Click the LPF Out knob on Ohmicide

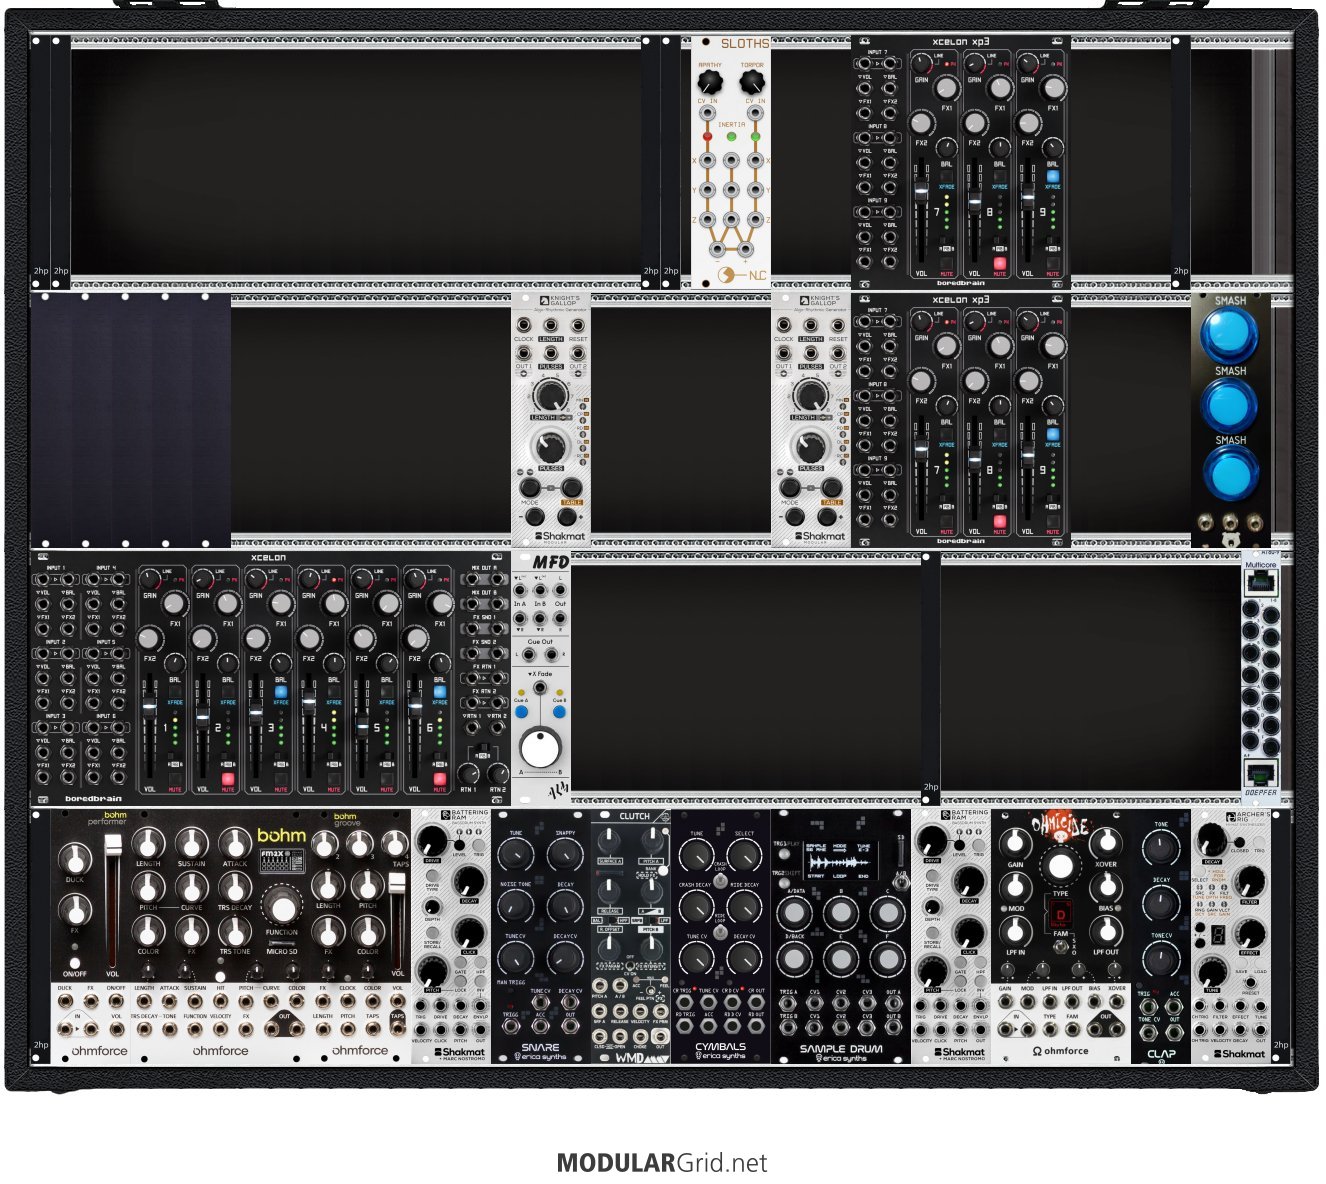1106,931
